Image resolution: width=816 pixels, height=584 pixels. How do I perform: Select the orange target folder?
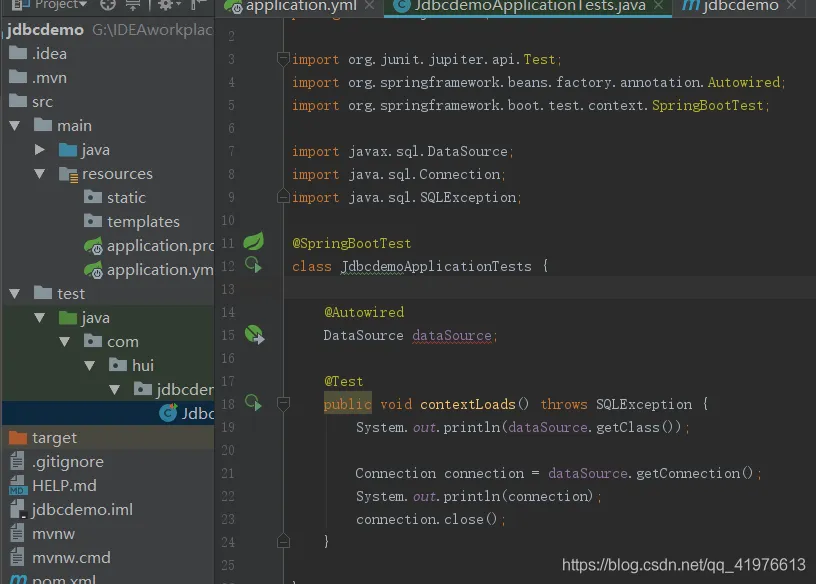pyautogui.click(x=43, y=438)
